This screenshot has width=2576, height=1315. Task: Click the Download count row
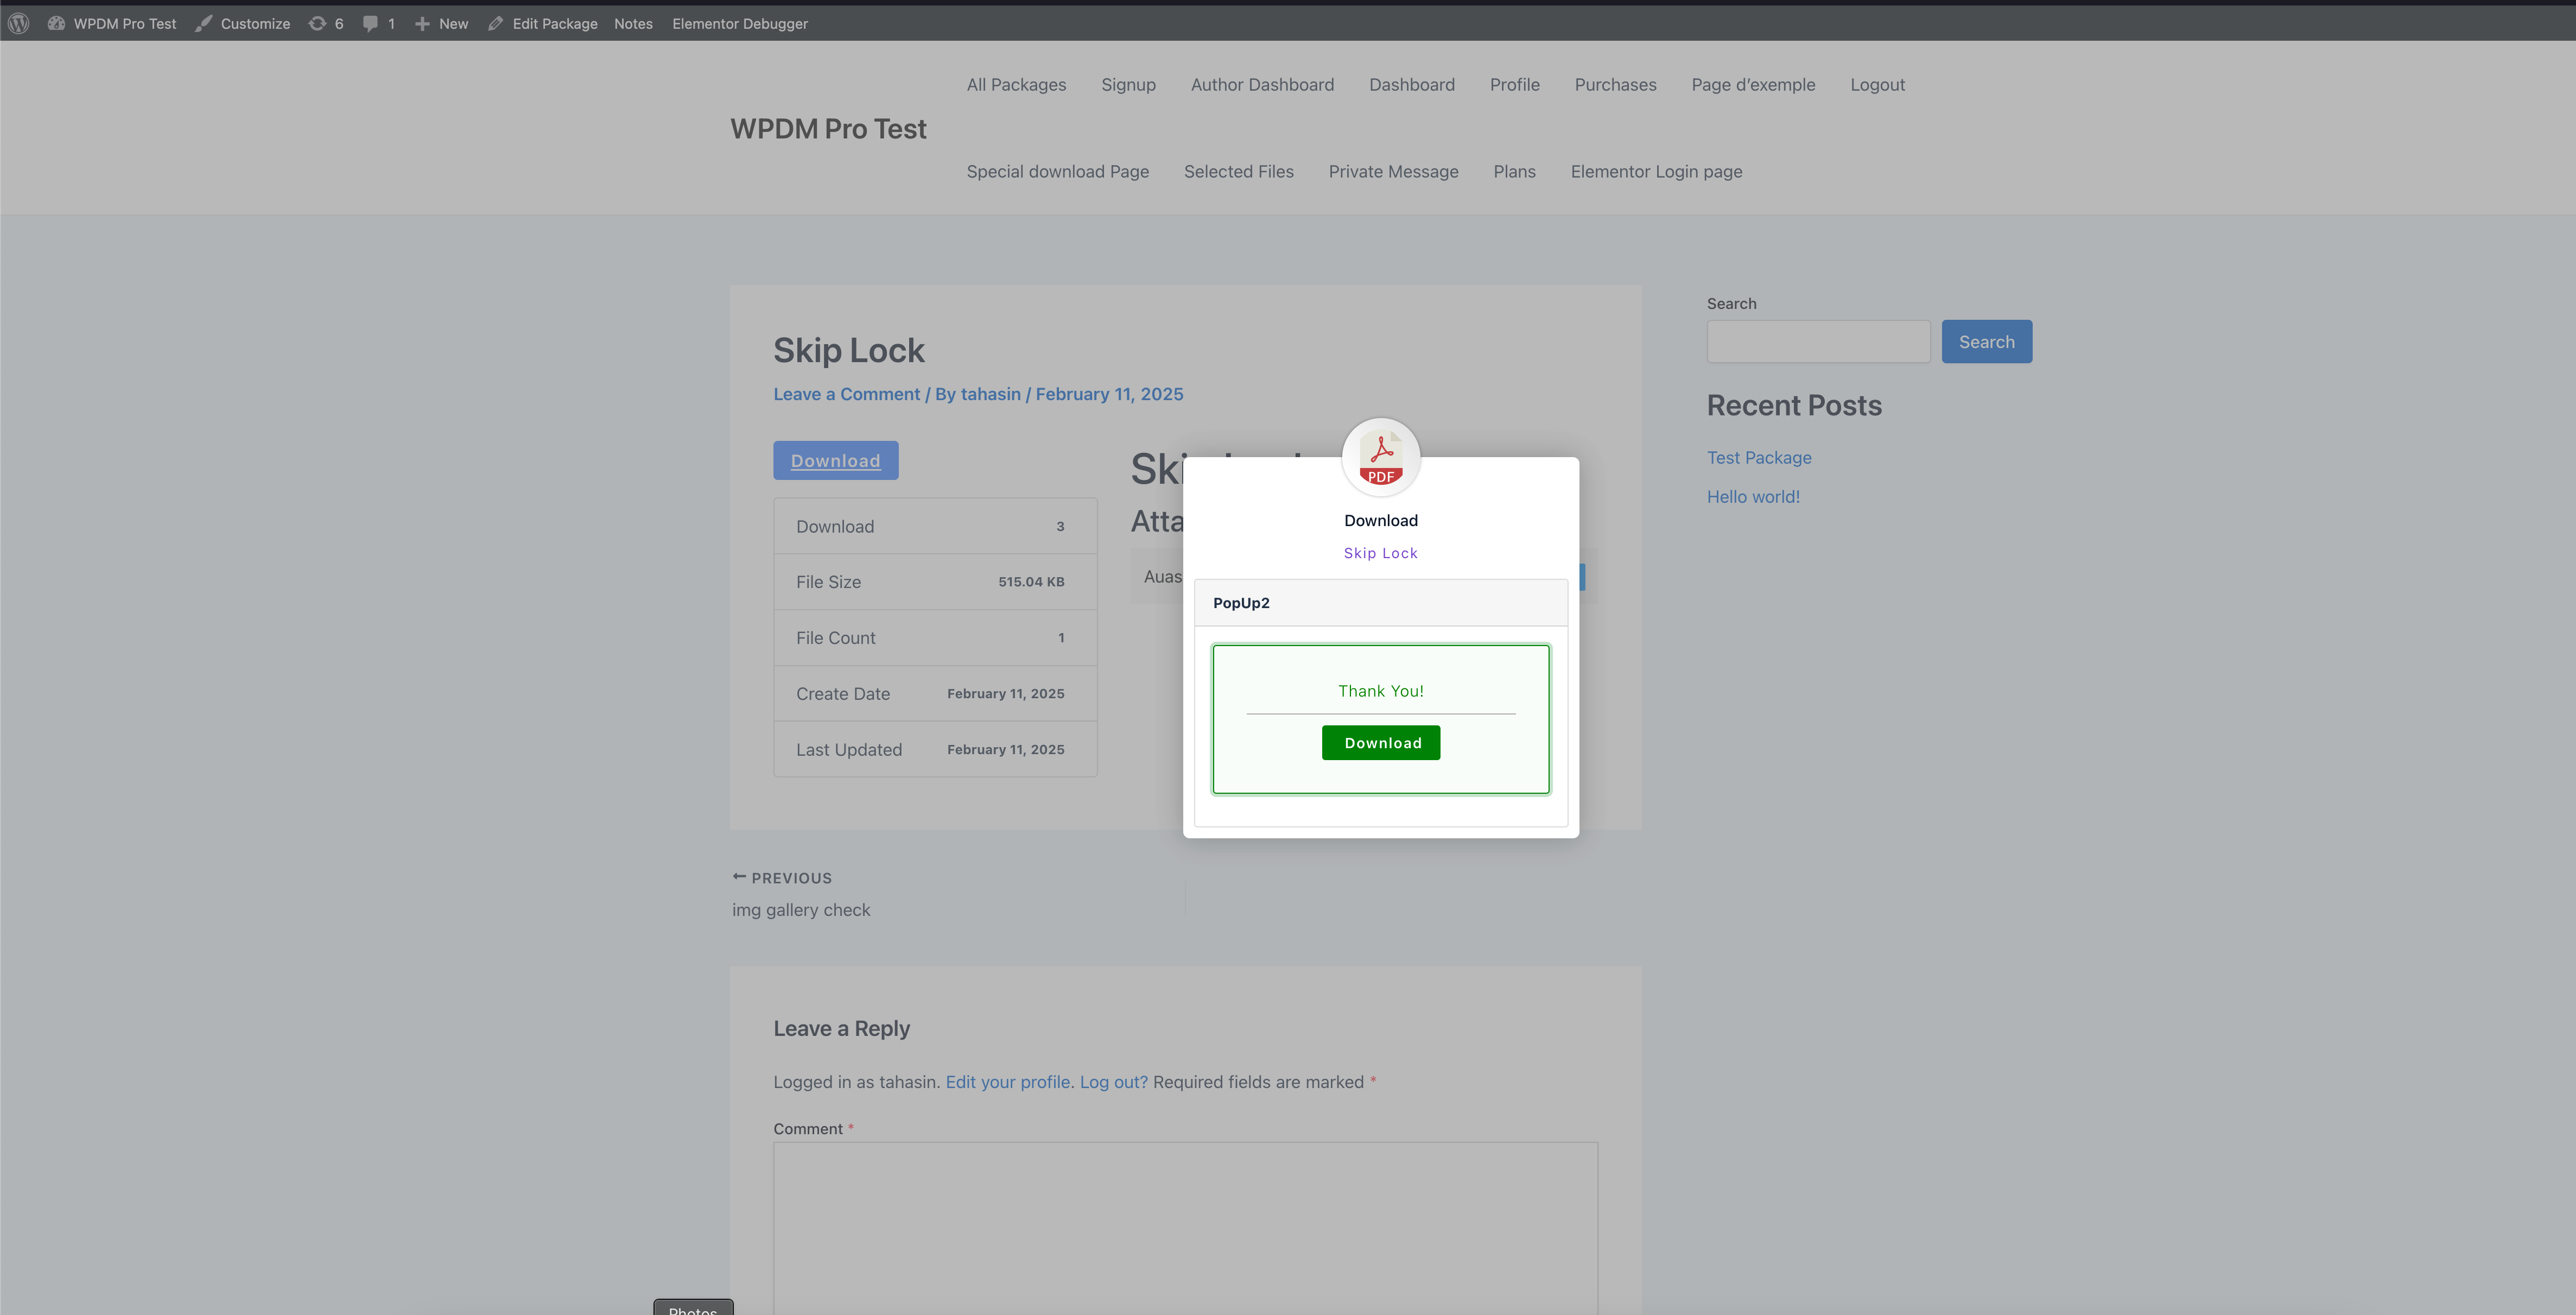pyautogui.click(x=935, y=527)
